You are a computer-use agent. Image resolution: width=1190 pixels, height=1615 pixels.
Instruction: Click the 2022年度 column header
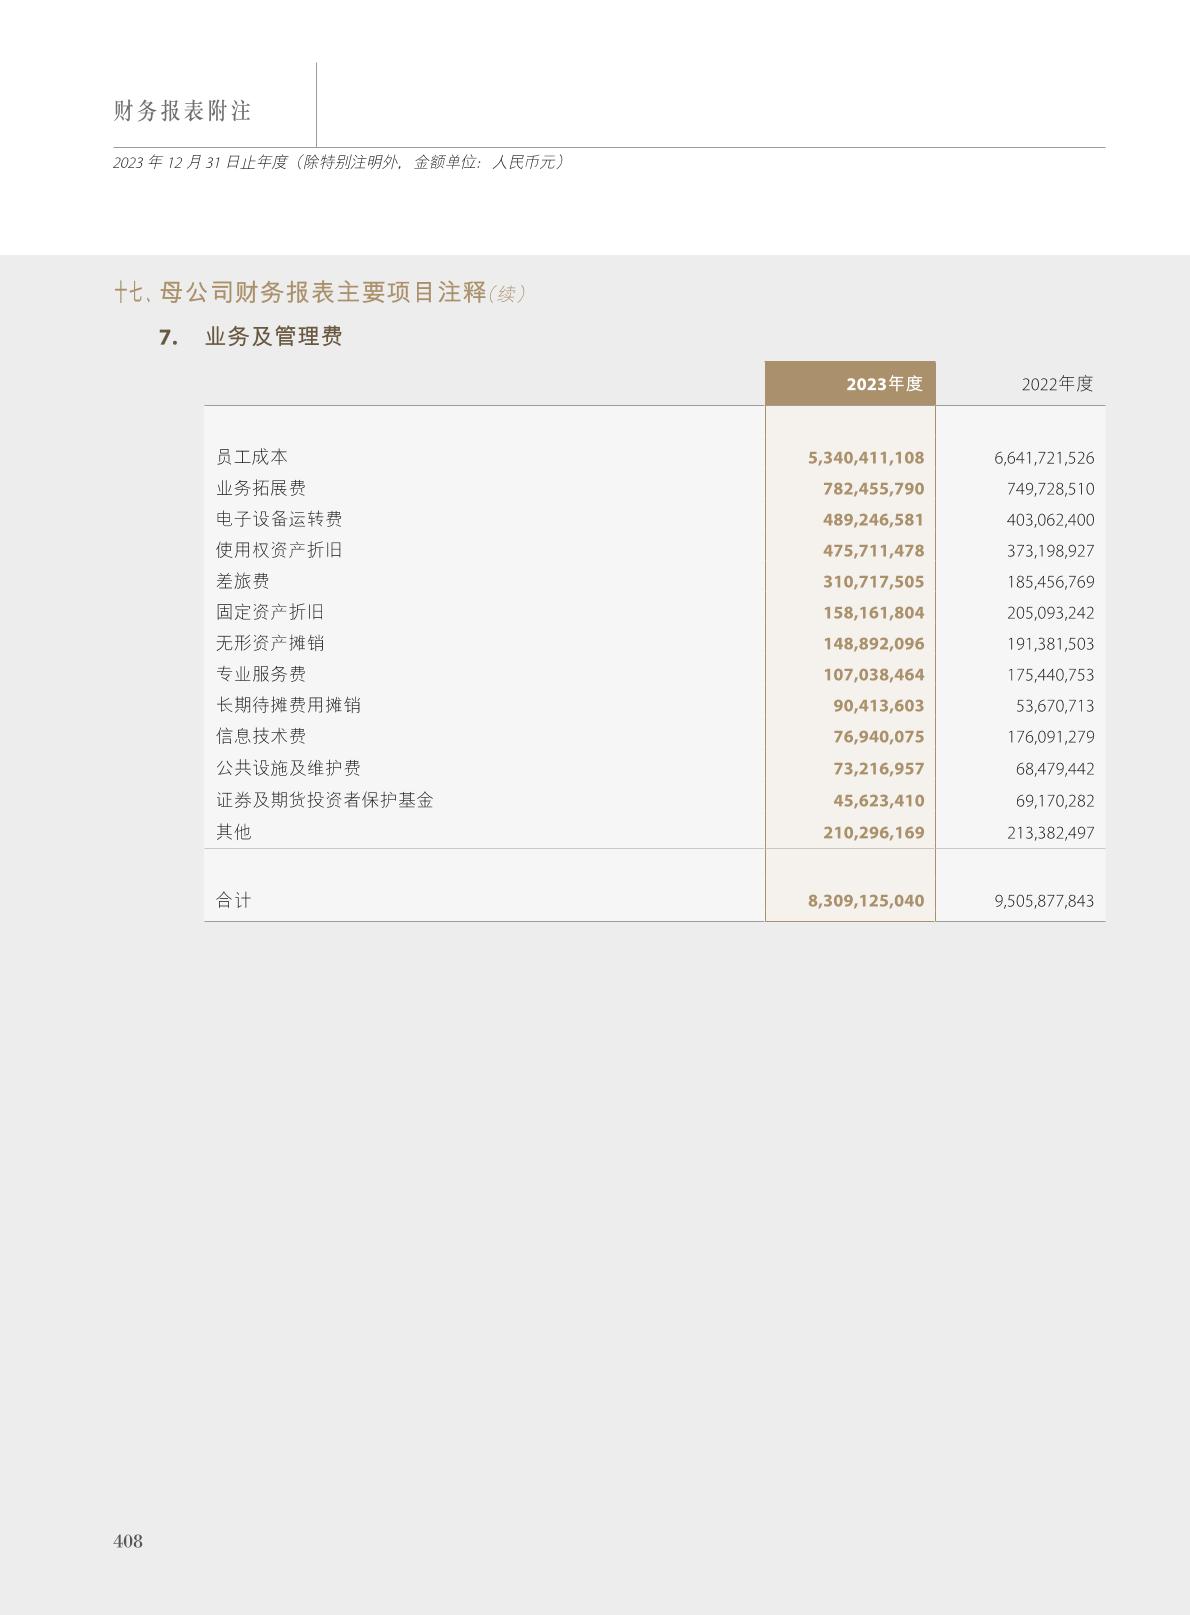pos(1057,384)
